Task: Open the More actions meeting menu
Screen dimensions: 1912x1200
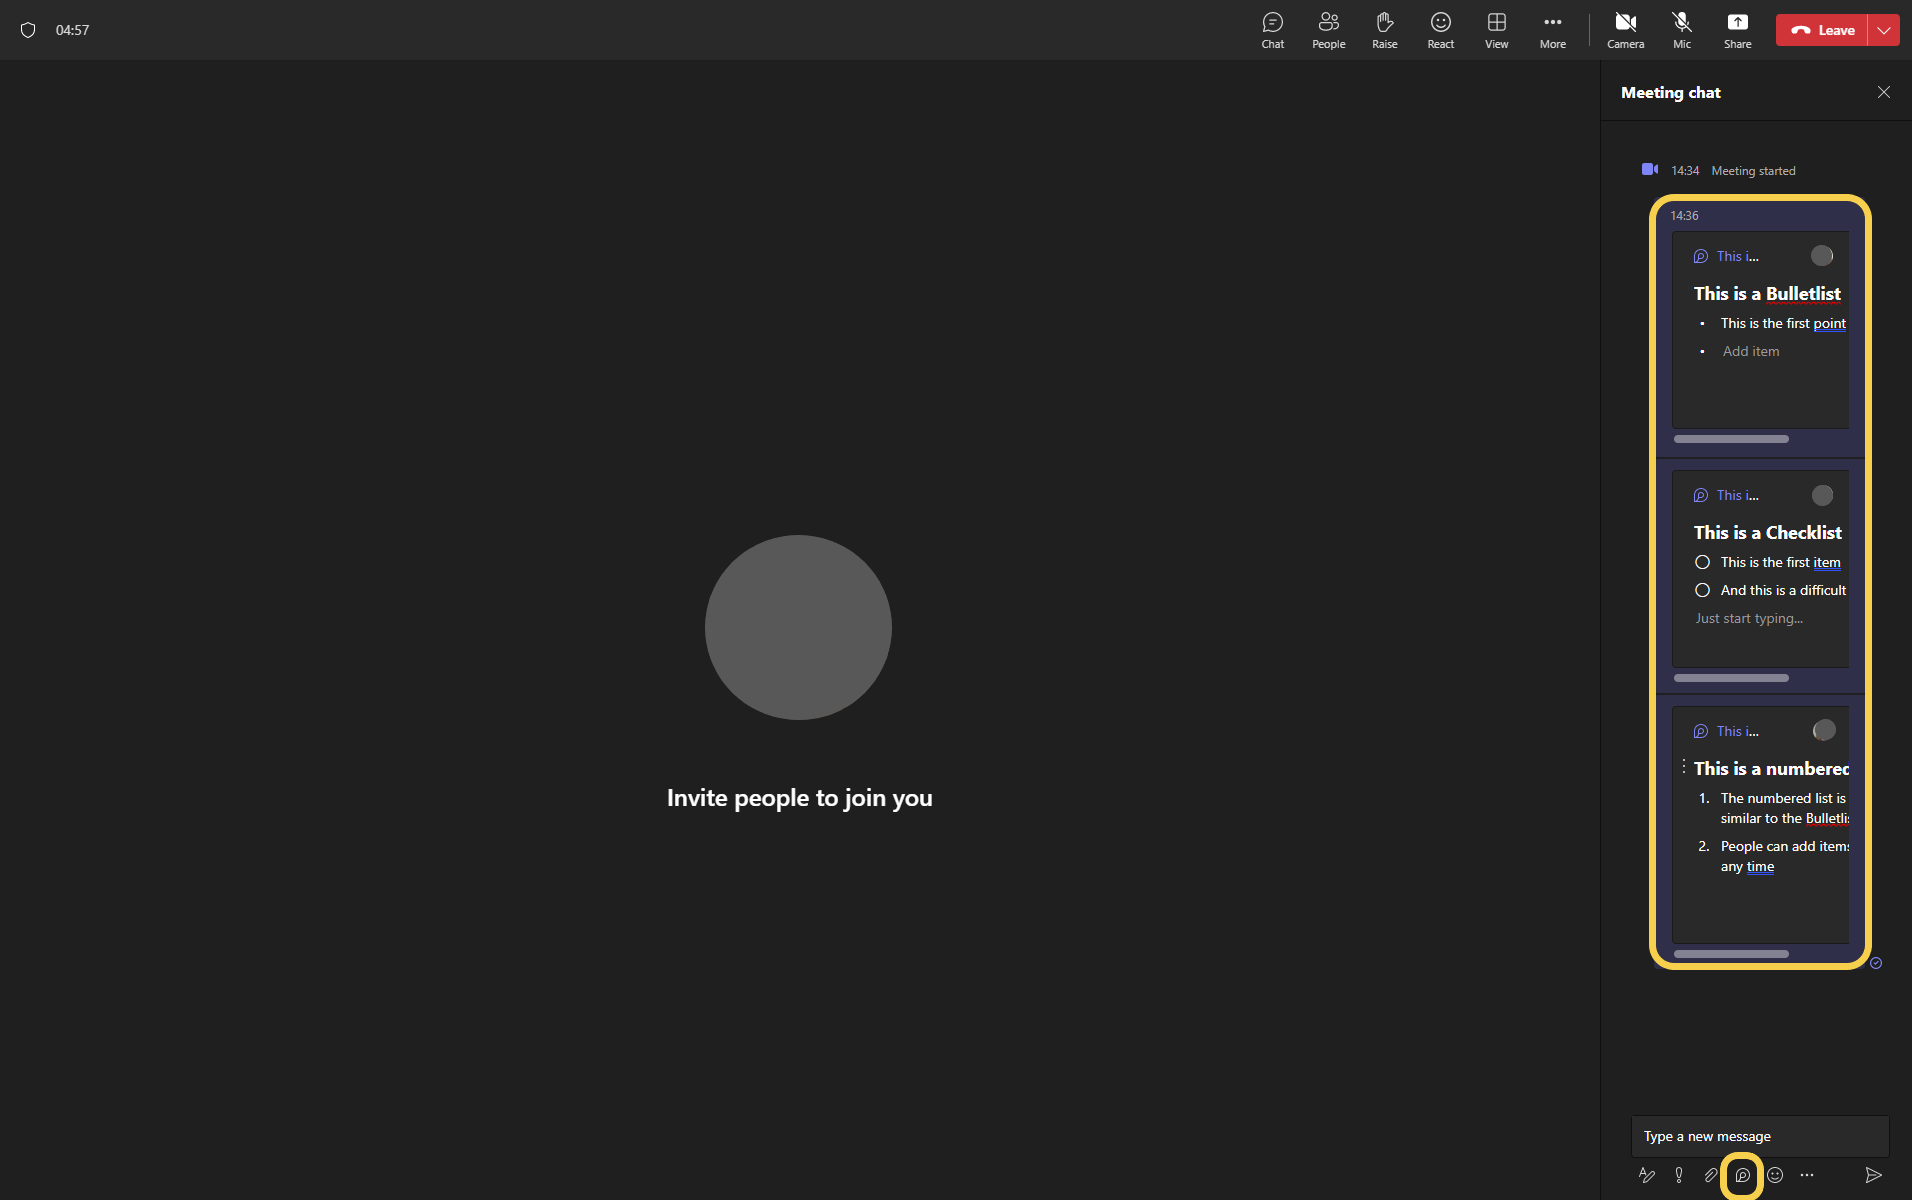Action: (x=1552, y=30)
